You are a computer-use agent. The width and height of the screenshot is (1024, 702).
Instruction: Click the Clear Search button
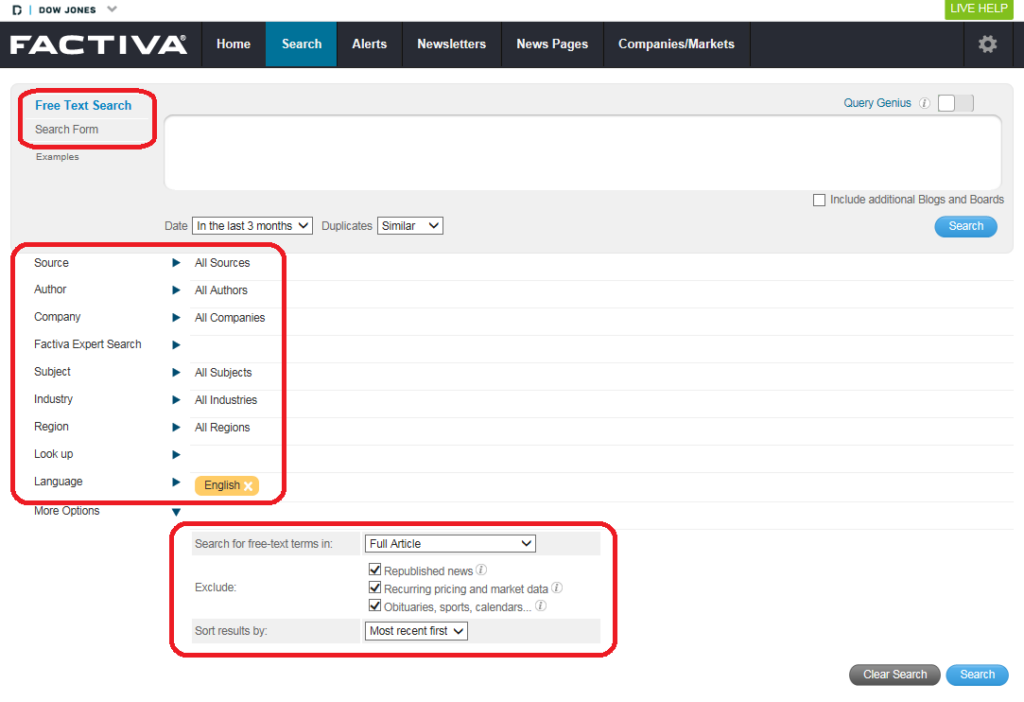tap(894, 674)
